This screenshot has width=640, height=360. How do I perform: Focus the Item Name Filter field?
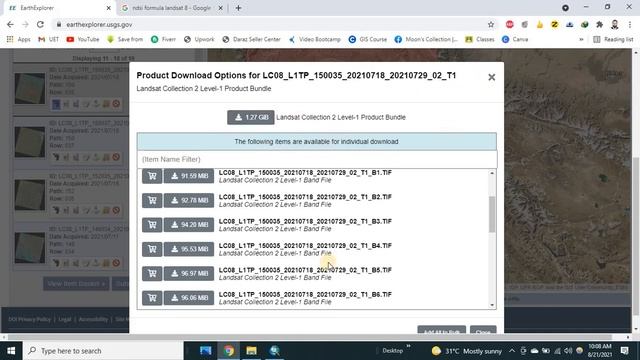click(x=317, y=159)
